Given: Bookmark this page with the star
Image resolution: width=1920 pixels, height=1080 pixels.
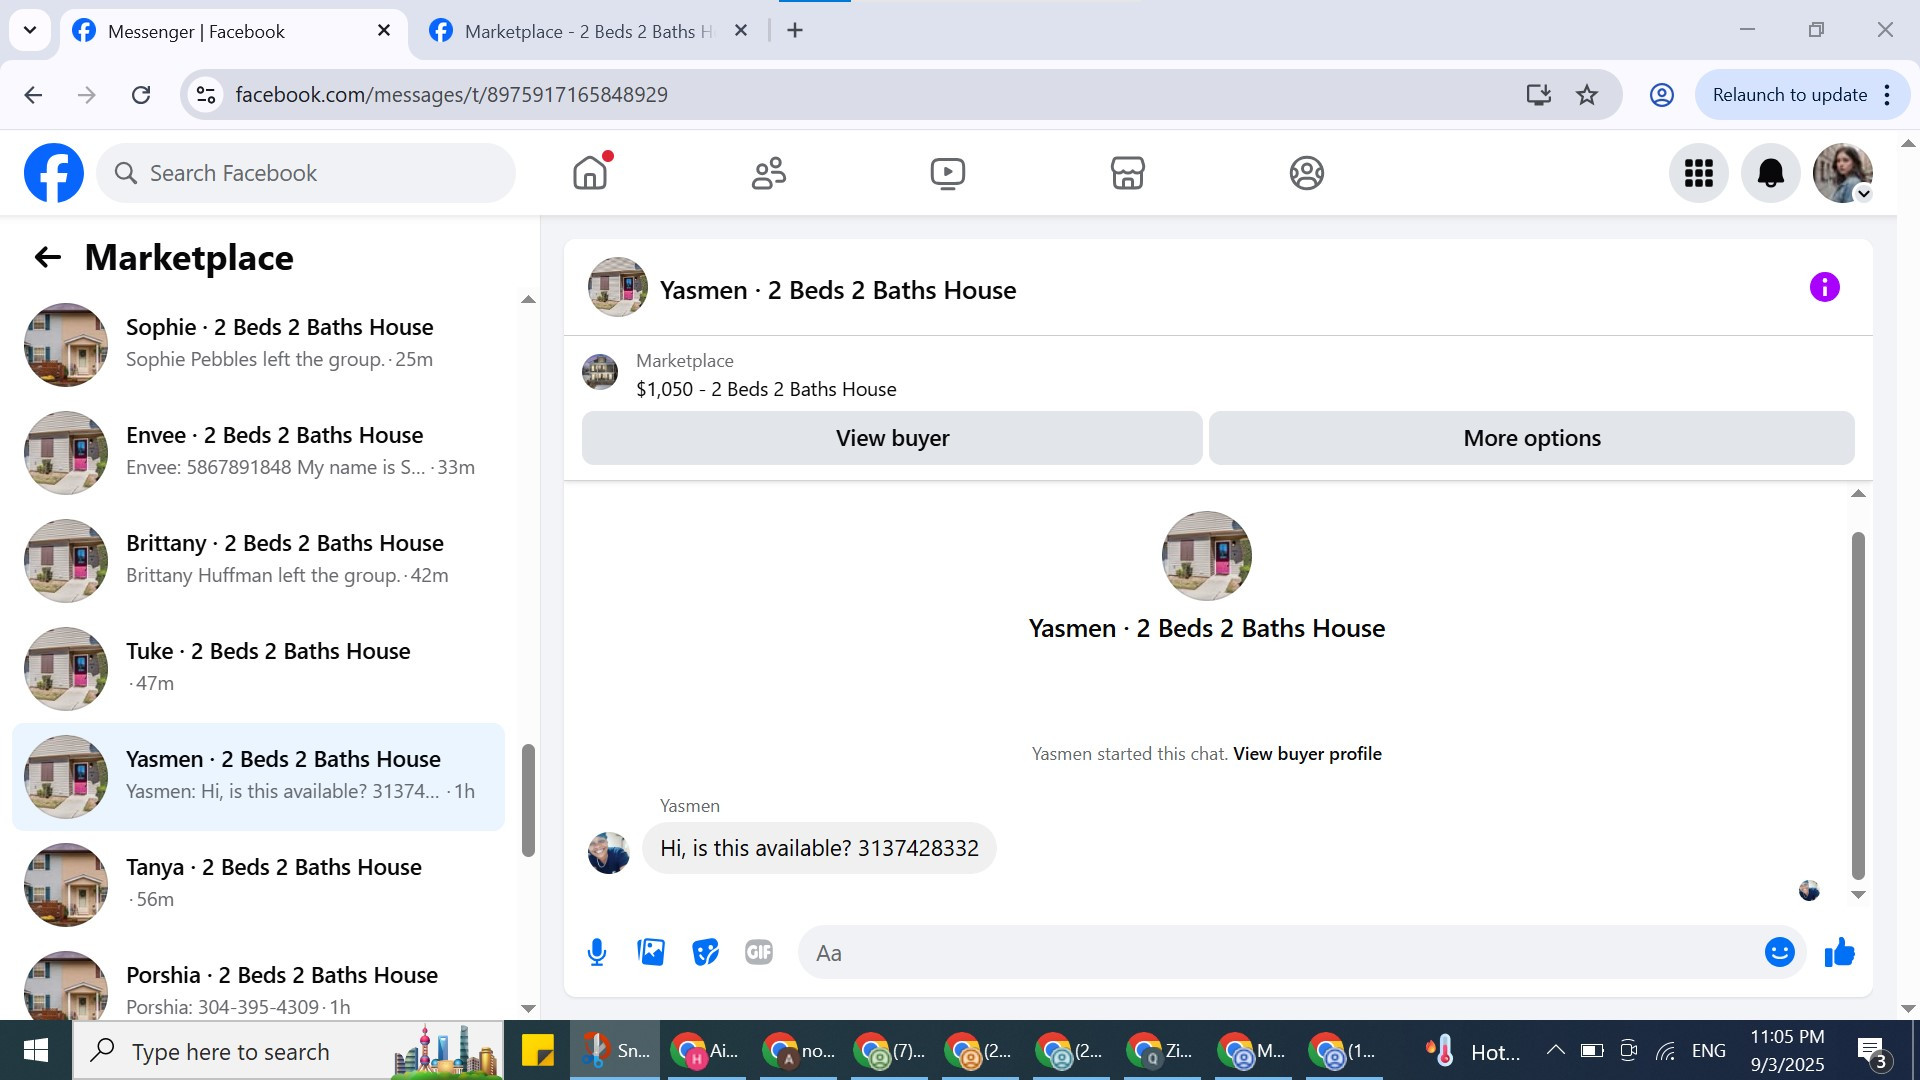Looking at the screenshot, I should click(1587, 95).
